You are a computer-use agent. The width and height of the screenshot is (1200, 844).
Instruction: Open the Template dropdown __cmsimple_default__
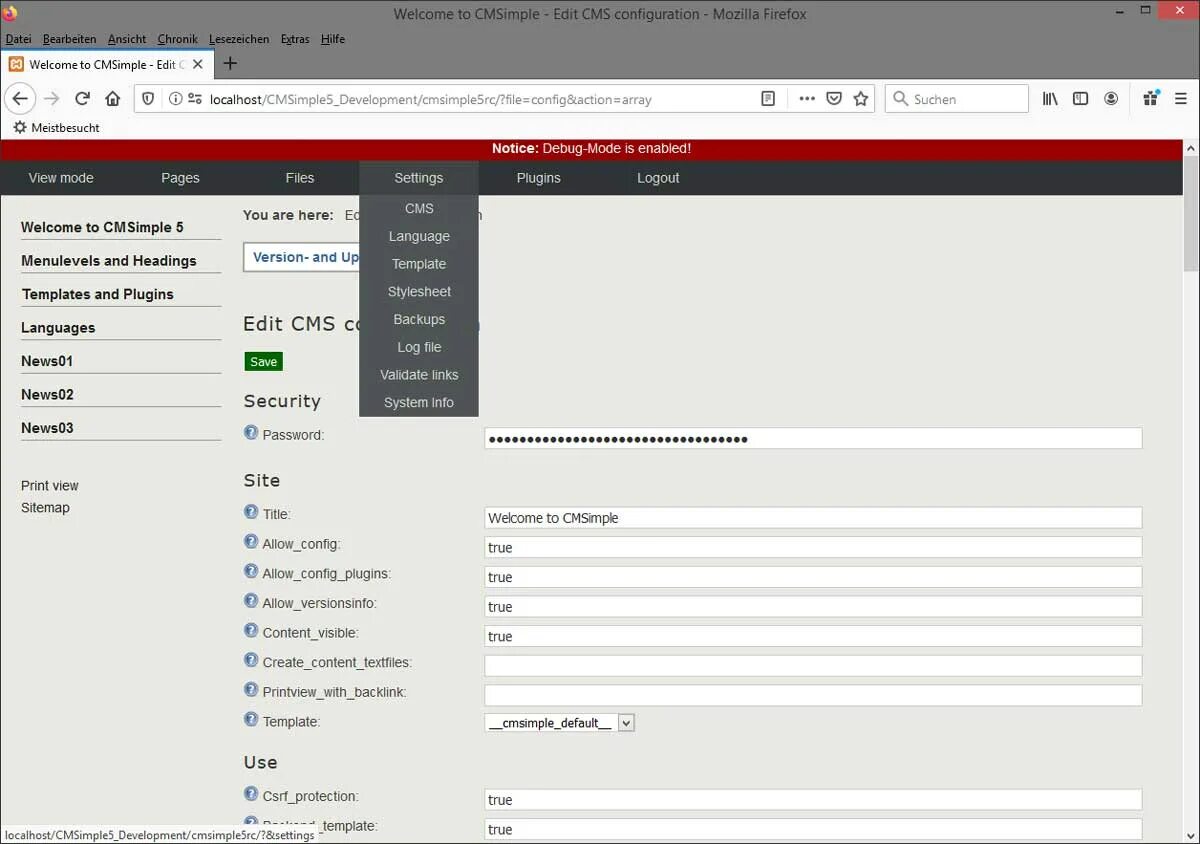[x=559, y=722]
